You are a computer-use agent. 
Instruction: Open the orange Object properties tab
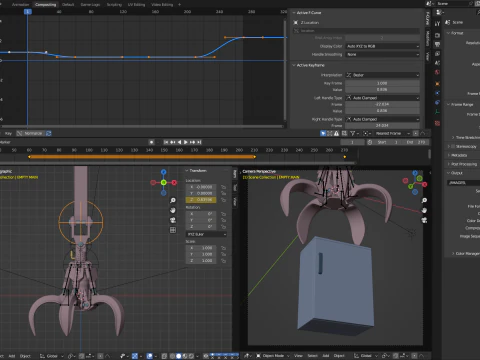click(x=437, y=84)
